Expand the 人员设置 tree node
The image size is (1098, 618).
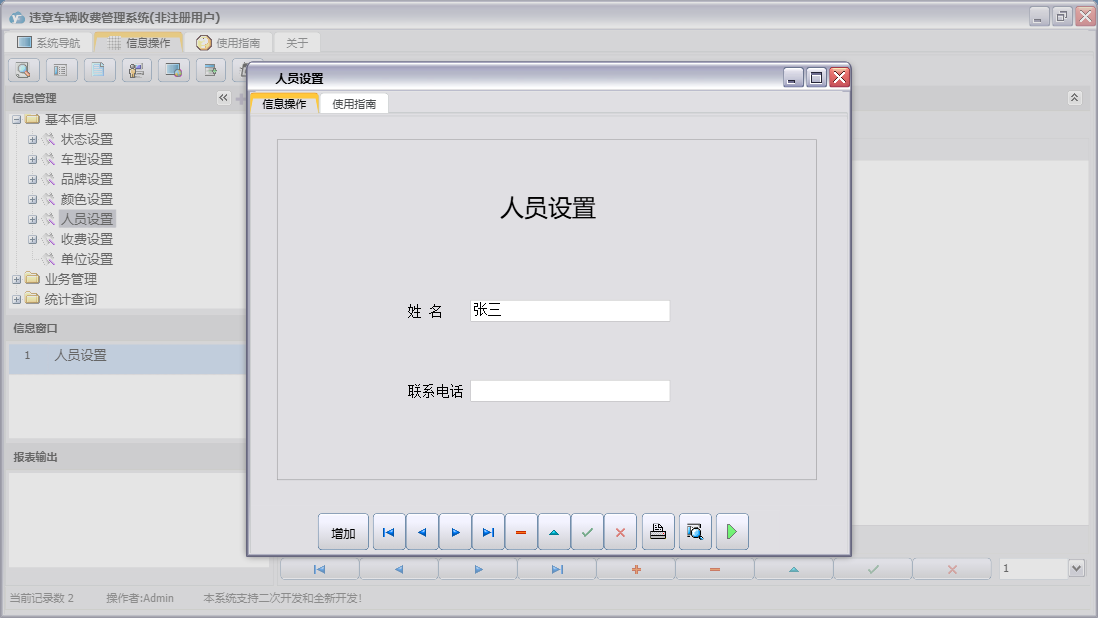tap(33, 218)
